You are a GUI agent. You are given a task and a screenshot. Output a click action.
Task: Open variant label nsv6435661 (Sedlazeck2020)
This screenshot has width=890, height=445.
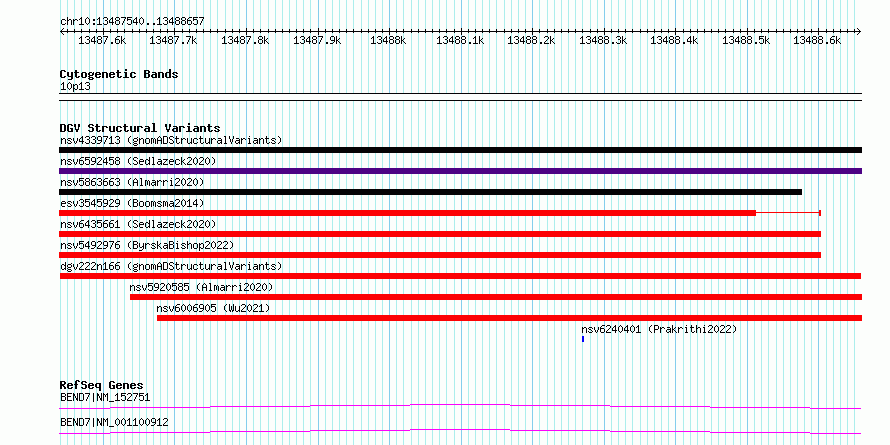138,224
